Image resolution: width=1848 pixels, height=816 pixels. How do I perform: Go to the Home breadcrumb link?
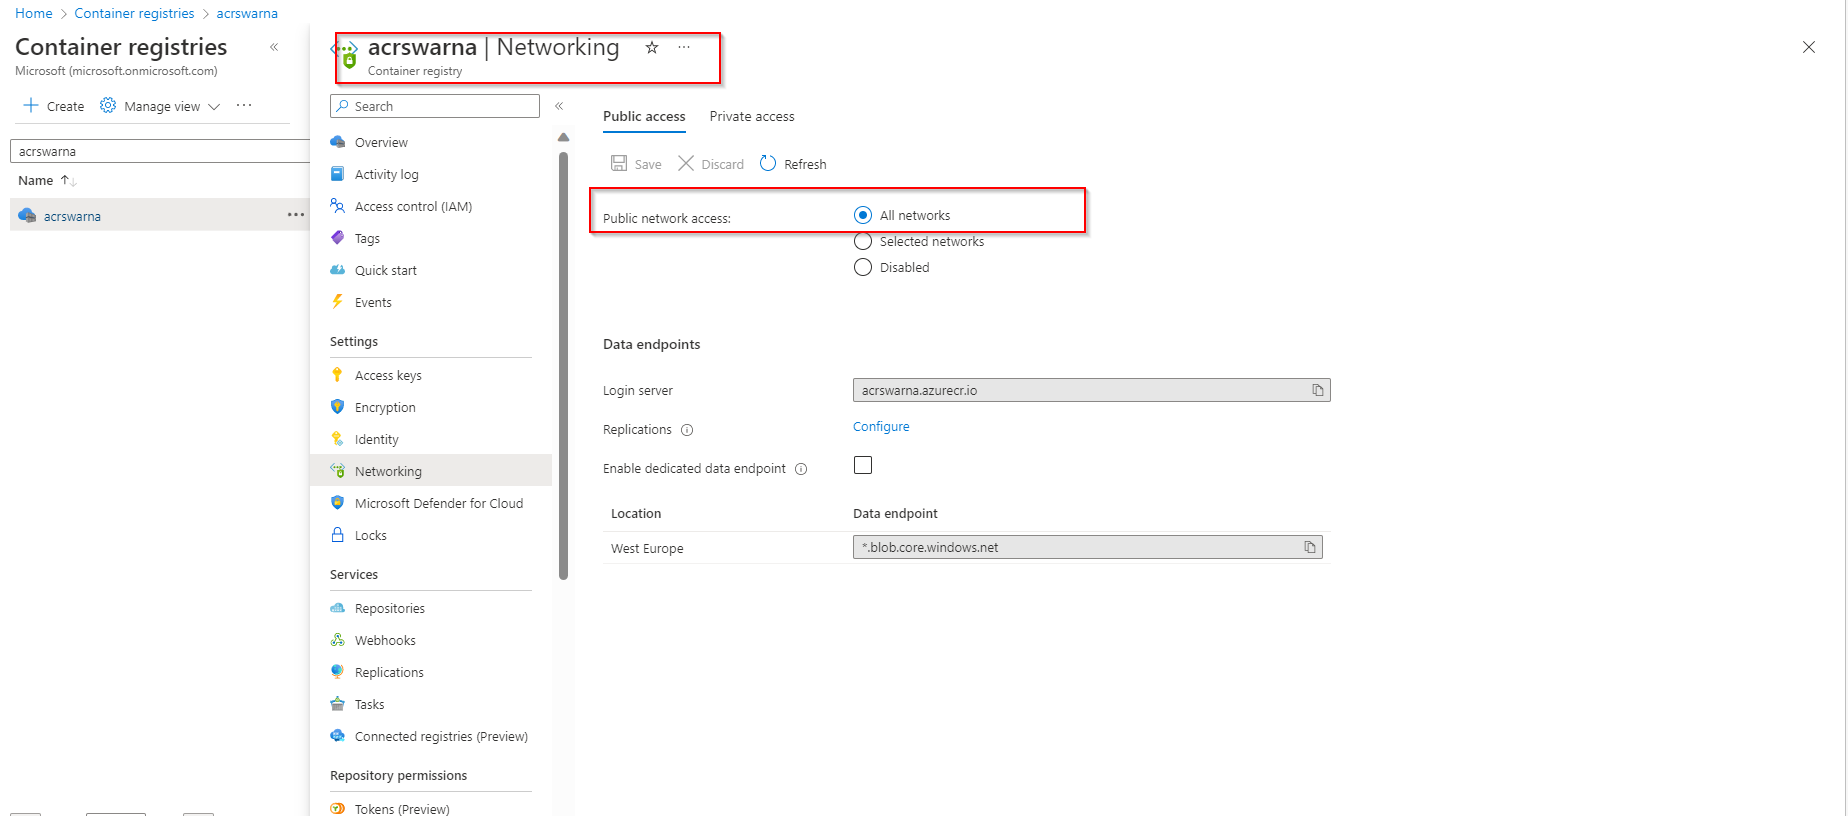click(x=34, y=14)
